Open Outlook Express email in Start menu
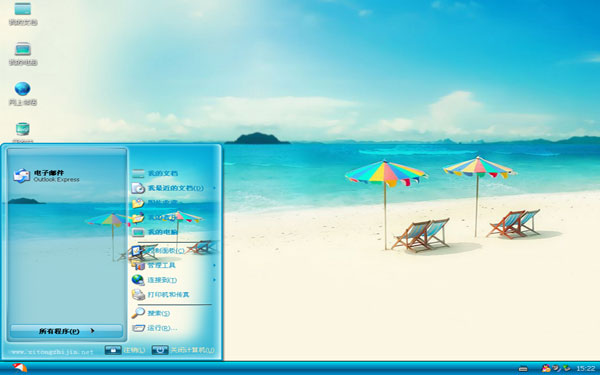 pyautogui.click(x=47, y=176)
